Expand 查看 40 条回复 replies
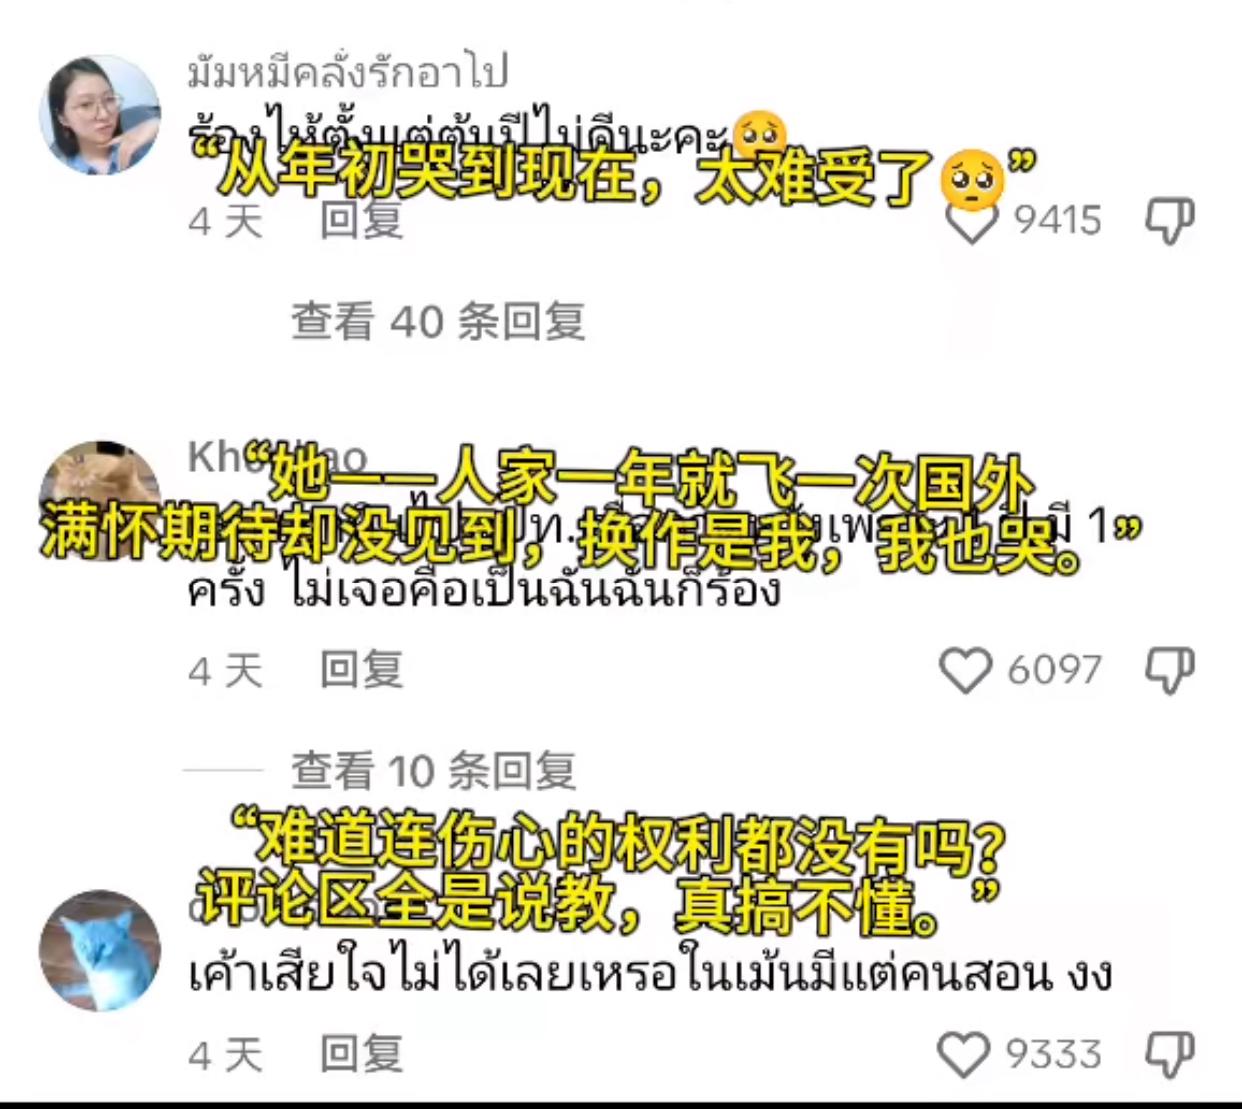 point(438,321)
